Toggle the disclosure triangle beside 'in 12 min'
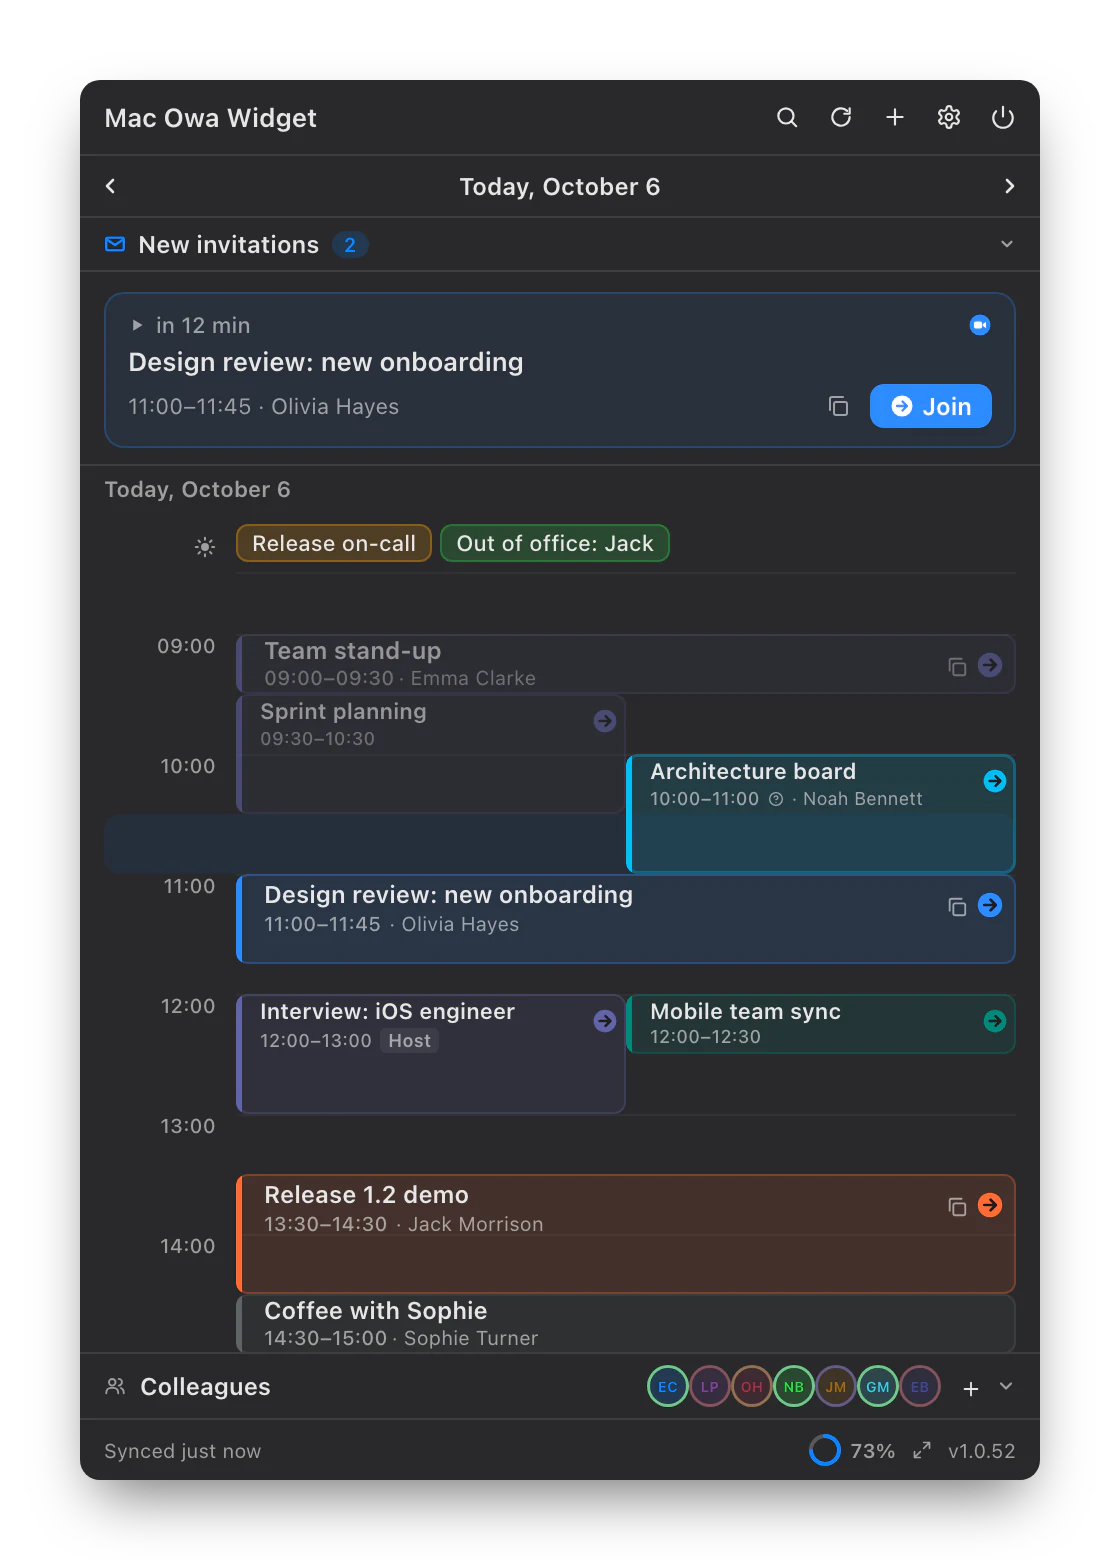1120x1560 pixels. point(137,325)
